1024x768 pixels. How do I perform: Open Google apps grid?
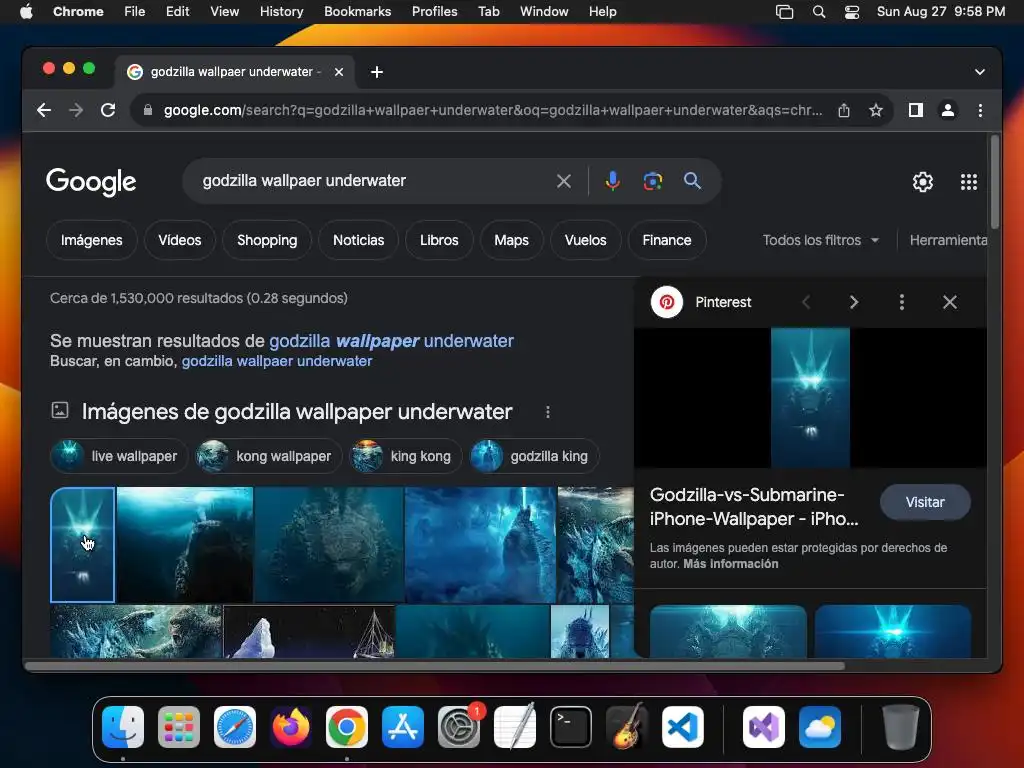pos(968,182)
